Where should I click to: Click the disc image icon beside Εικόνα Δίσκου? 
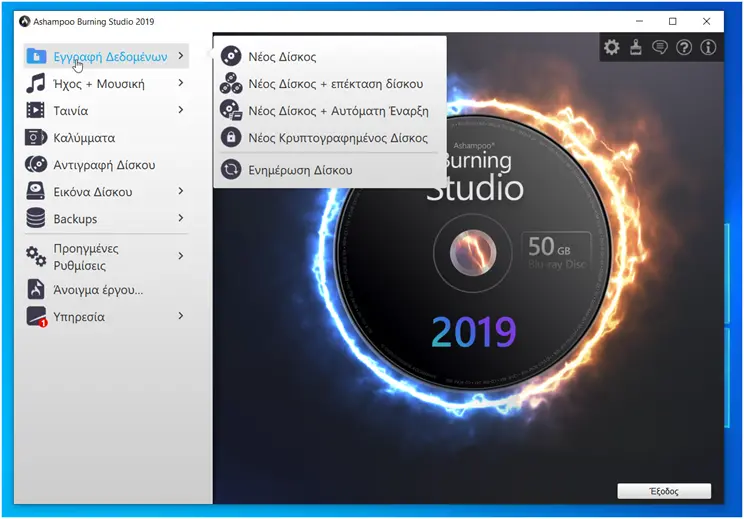(x=36, y=192)
